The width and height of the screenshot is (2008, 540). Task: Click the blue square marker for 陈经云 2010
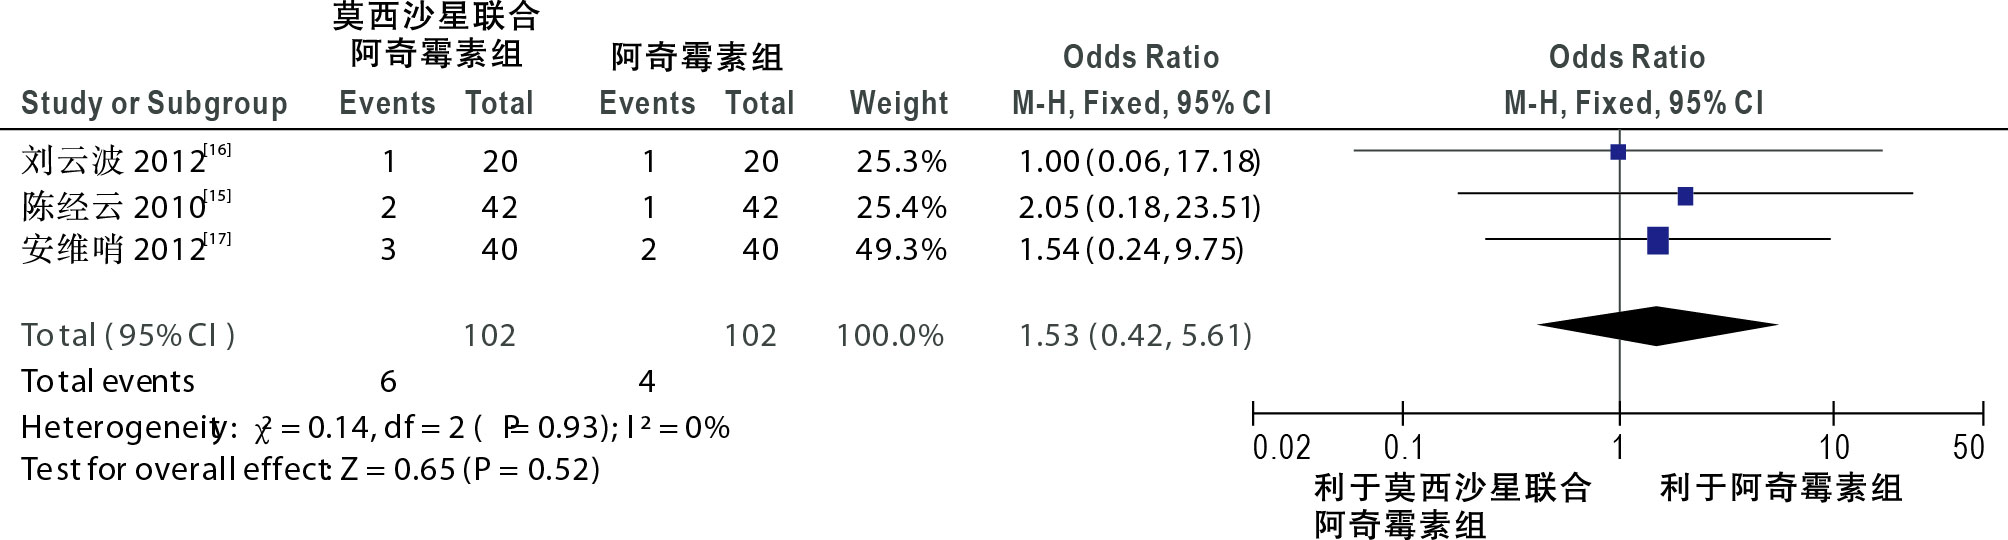(1685, 196)
